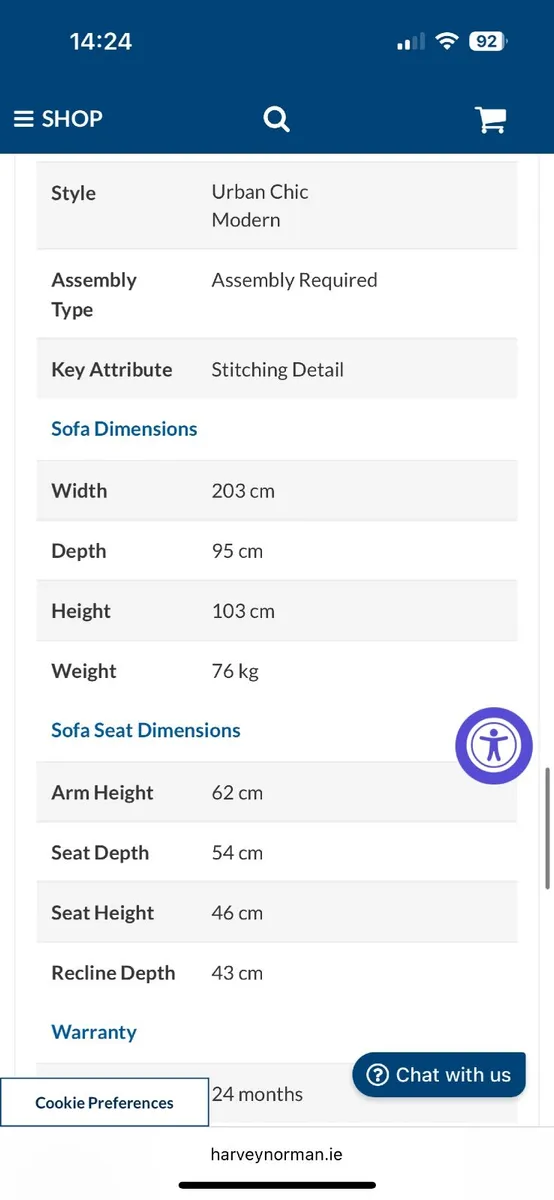
Task: Tap the search magnifier icon
Action: click(276, 119)
